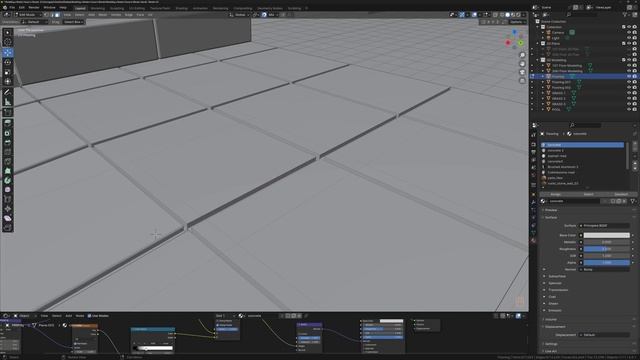Screen dimensions: 640x360
Task: Select the Poly Build tool
Action: coord(8,171)
